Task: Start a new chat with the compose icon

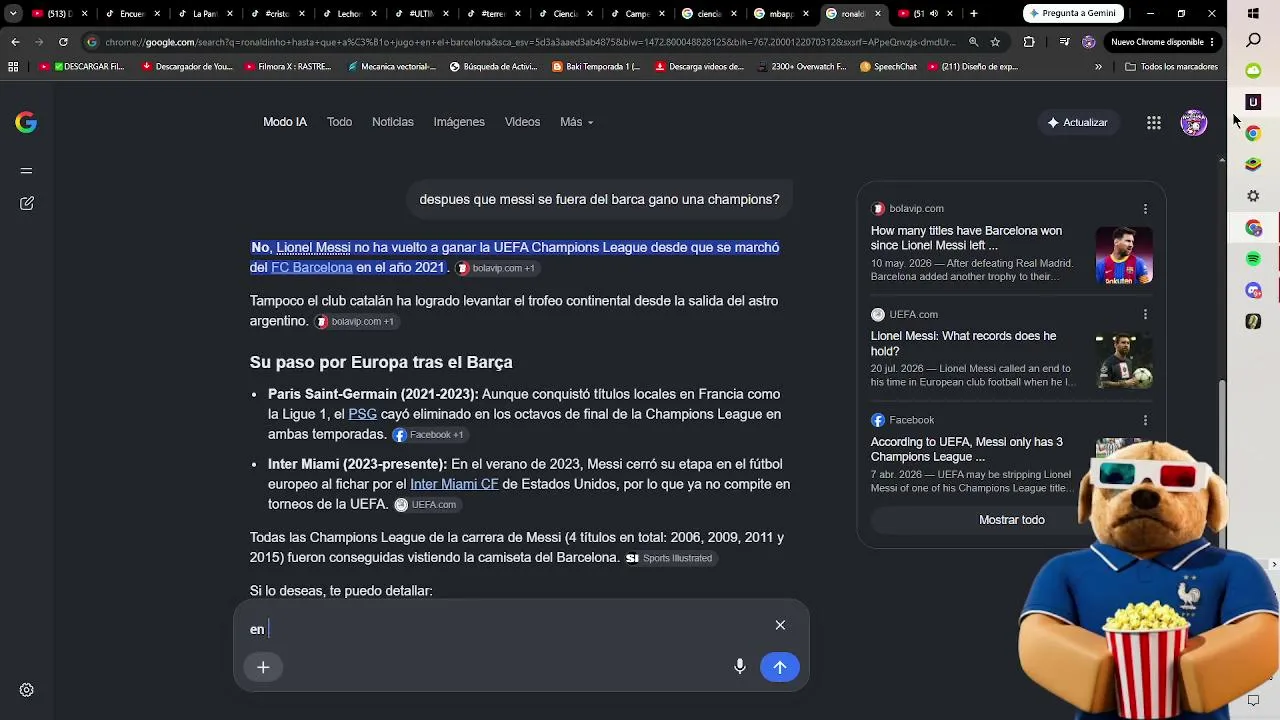Action: [x=26, y=203]
